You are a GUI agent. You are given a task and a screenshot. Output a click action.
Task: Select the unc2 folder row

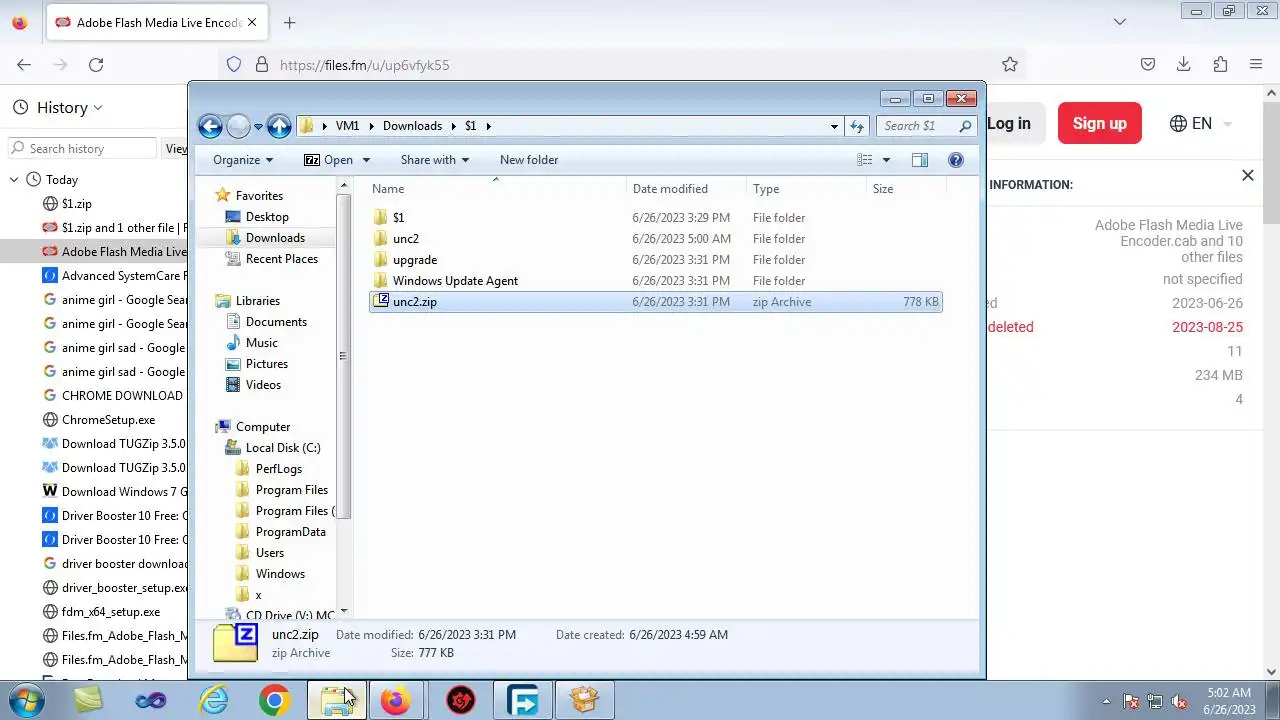655,239
